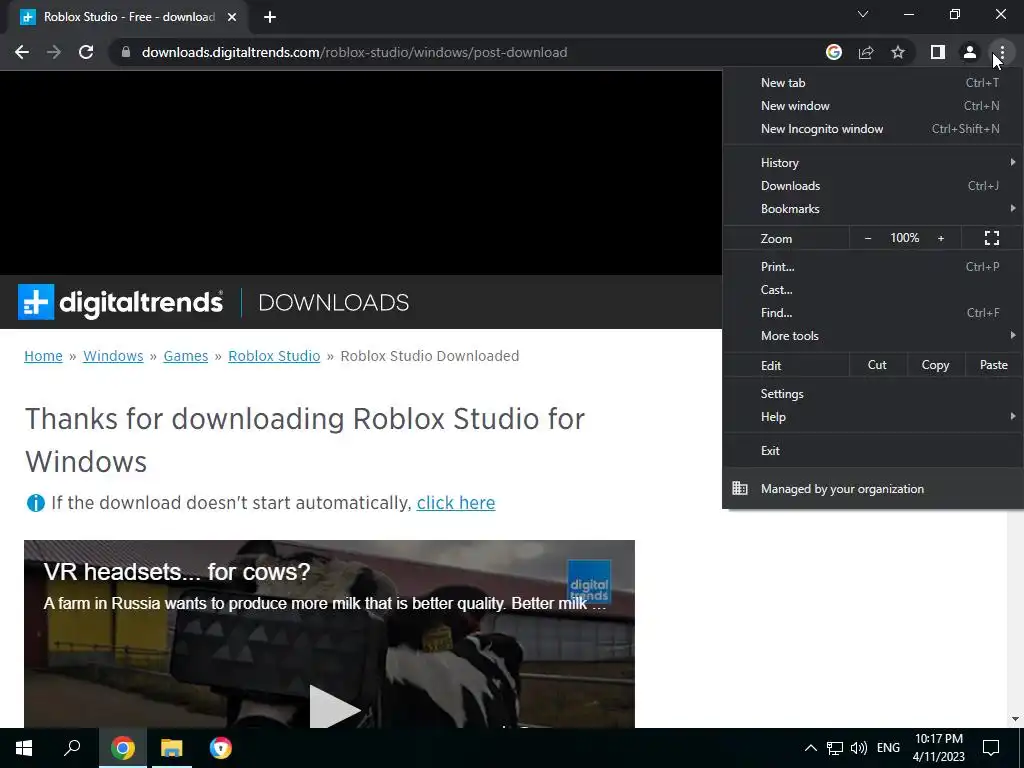Click the Google icon in address bar
The width and height of the screenshot is (1024, 768).
coord(834,52)
